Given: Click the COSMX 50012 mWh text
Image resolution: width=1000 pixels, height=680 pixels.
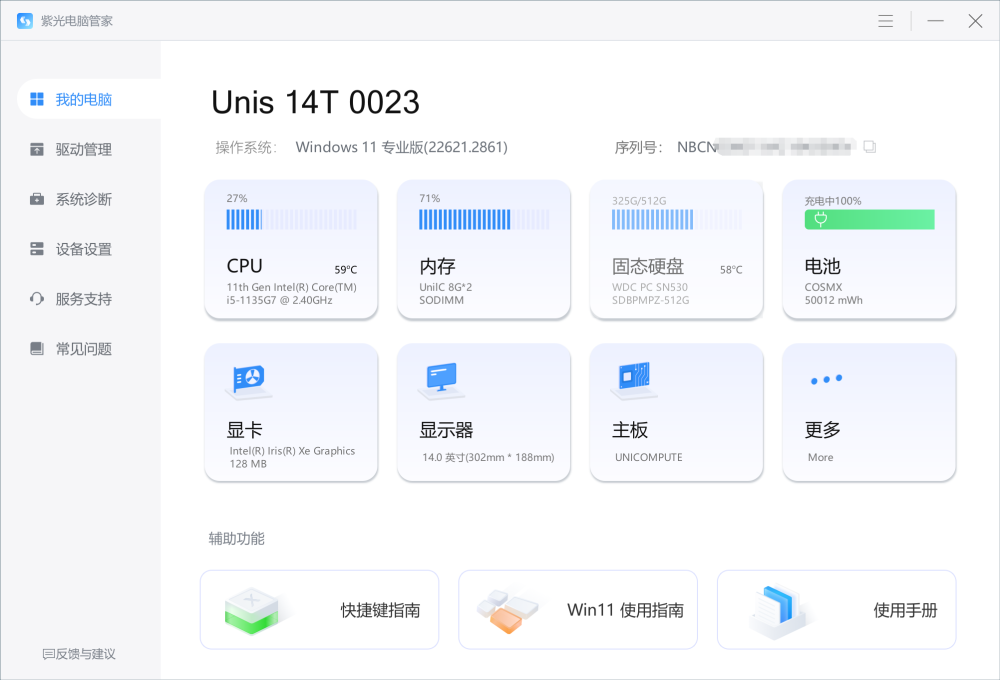Looking at the screenshot, I should click(834, 293).
